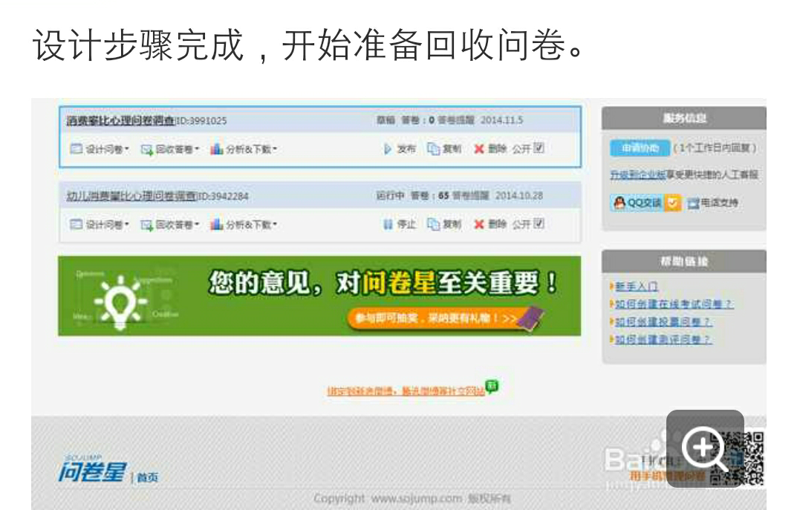Click the date 2014.11.5 in first survey row
800x510 pixels.
tap(502, 120)
